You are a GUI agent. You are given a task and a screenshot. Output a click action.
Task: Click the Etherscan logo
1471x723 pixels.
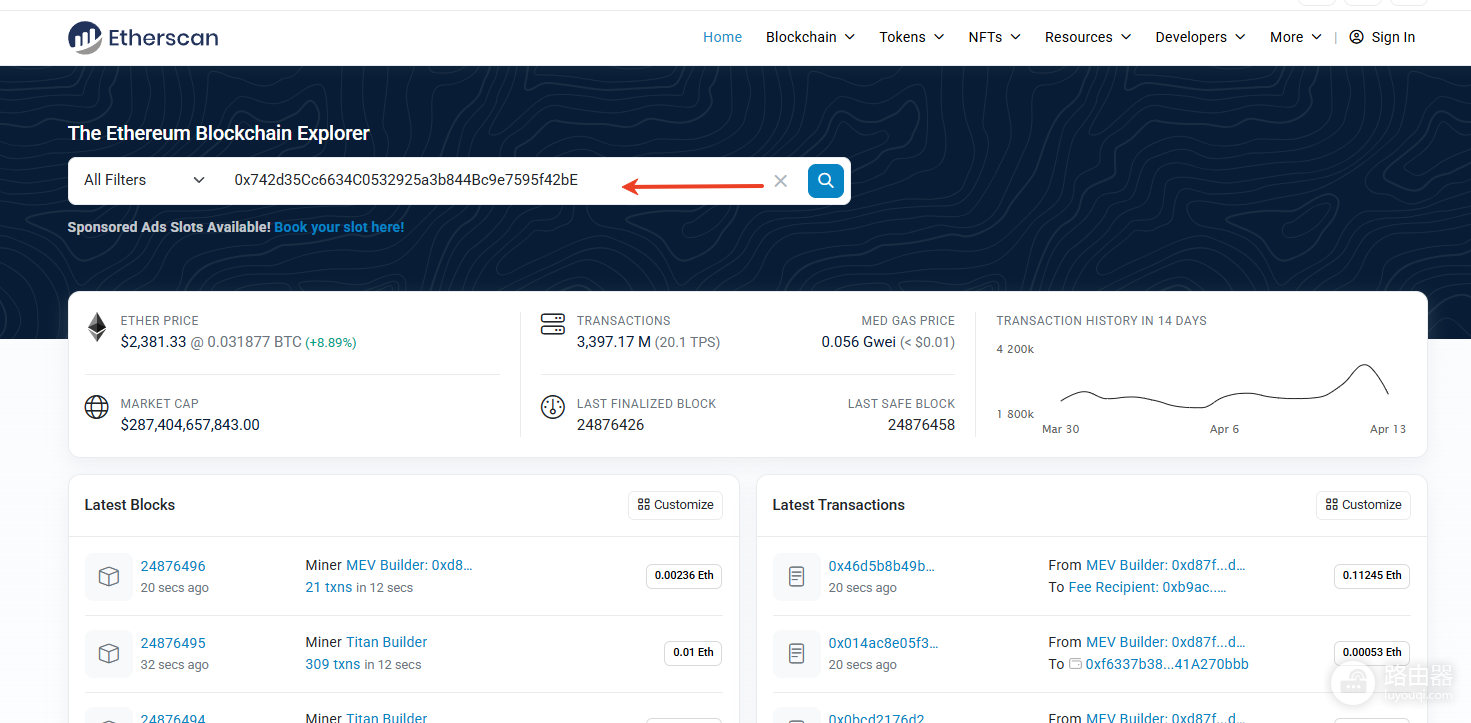click(143, 38)
